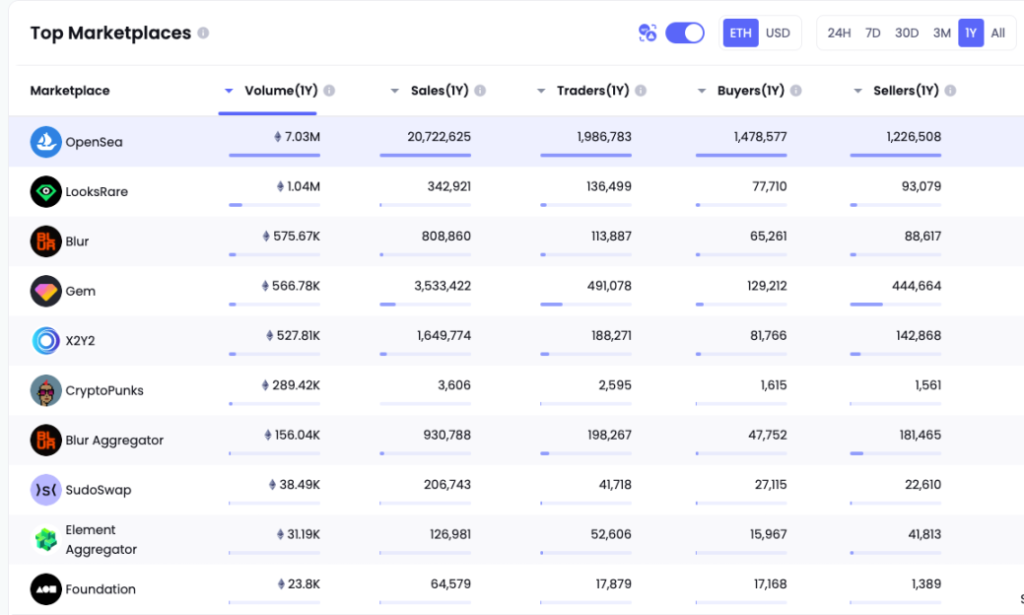Sort by Traders(1Y) arrow
Image resolution: width=1024 pixels, height=615 pixels.
[x=541, y=91]
